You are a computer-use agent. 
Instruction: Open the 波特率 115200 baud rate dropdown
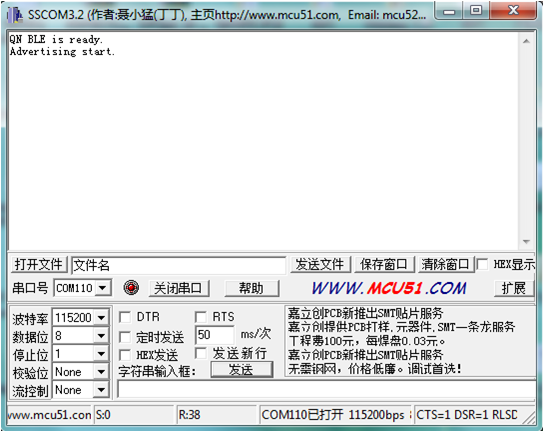(101, 317)
